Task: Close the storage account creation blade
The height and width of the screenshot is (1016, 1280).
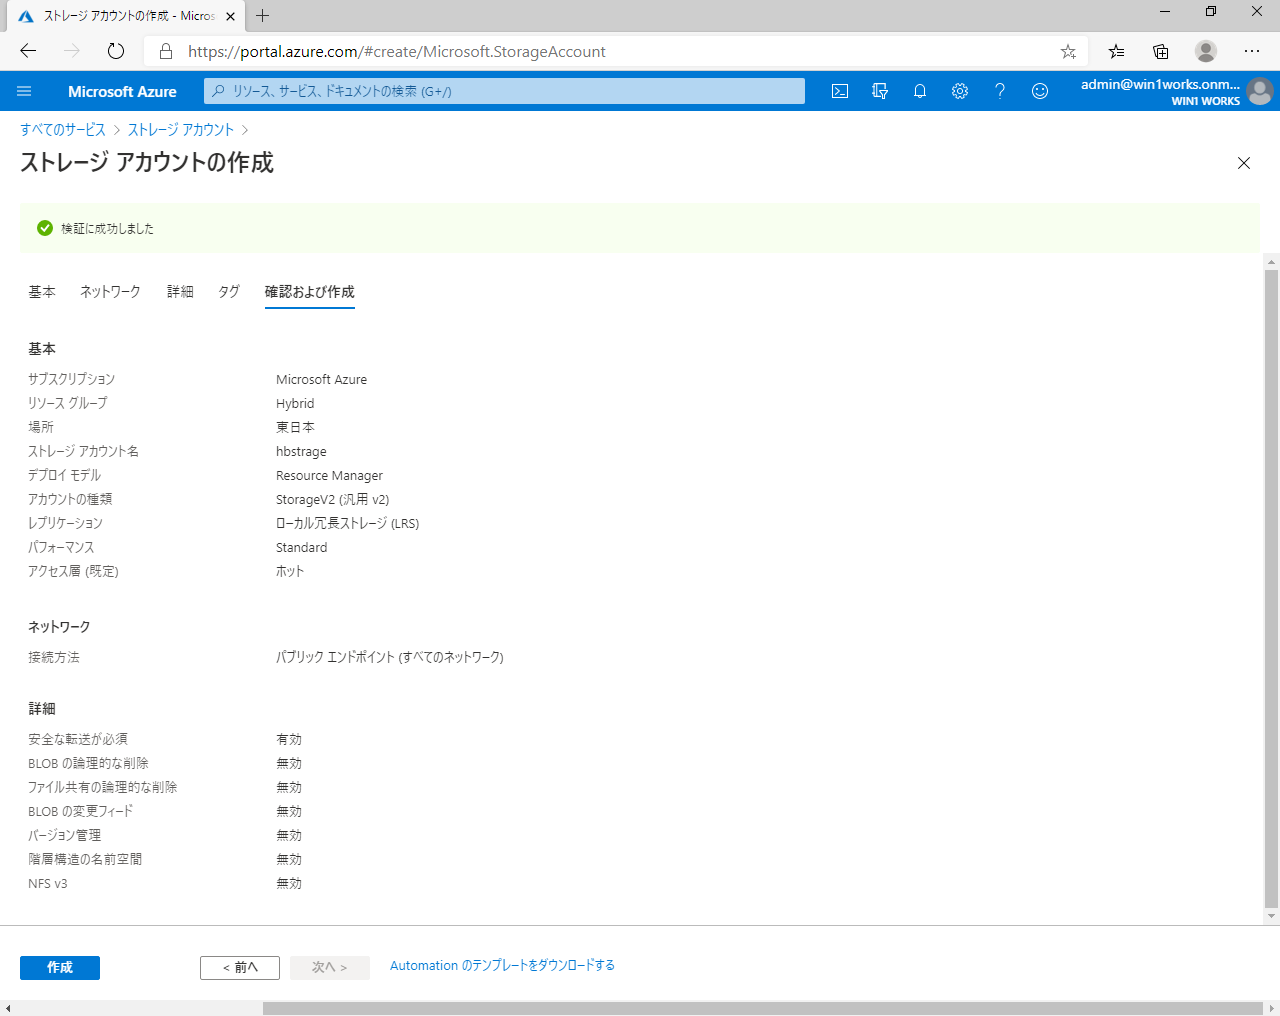Action: (x=1244, y=163)
